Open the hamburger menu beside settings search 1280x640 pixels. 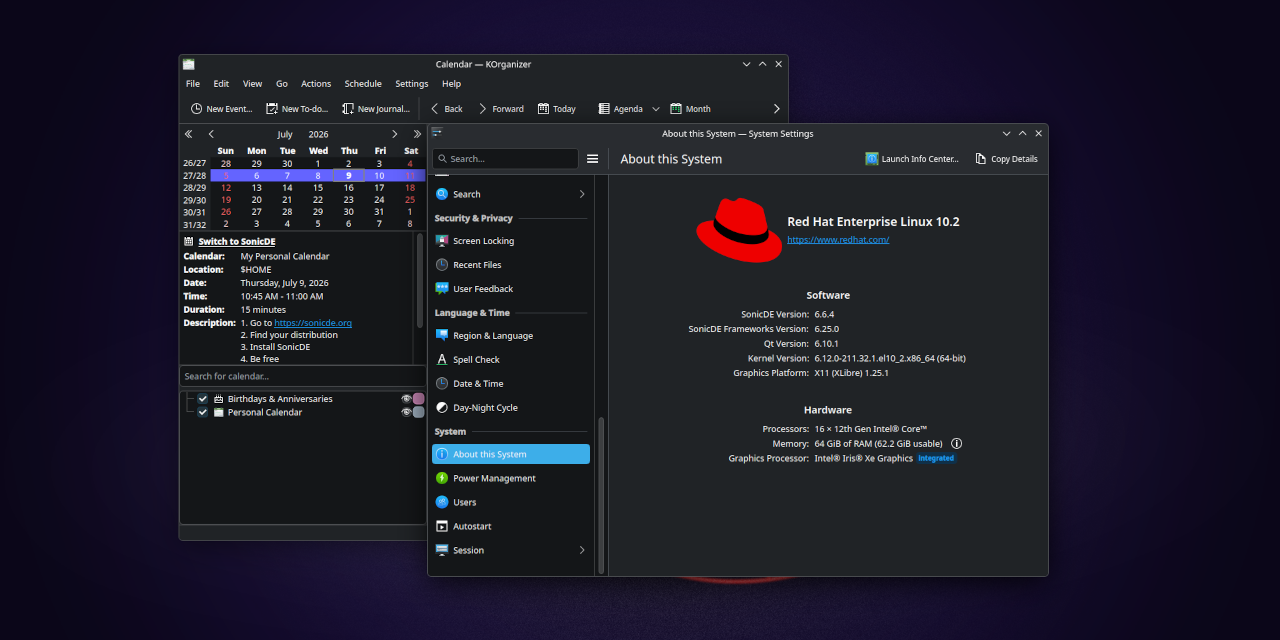tap(592, 159)
